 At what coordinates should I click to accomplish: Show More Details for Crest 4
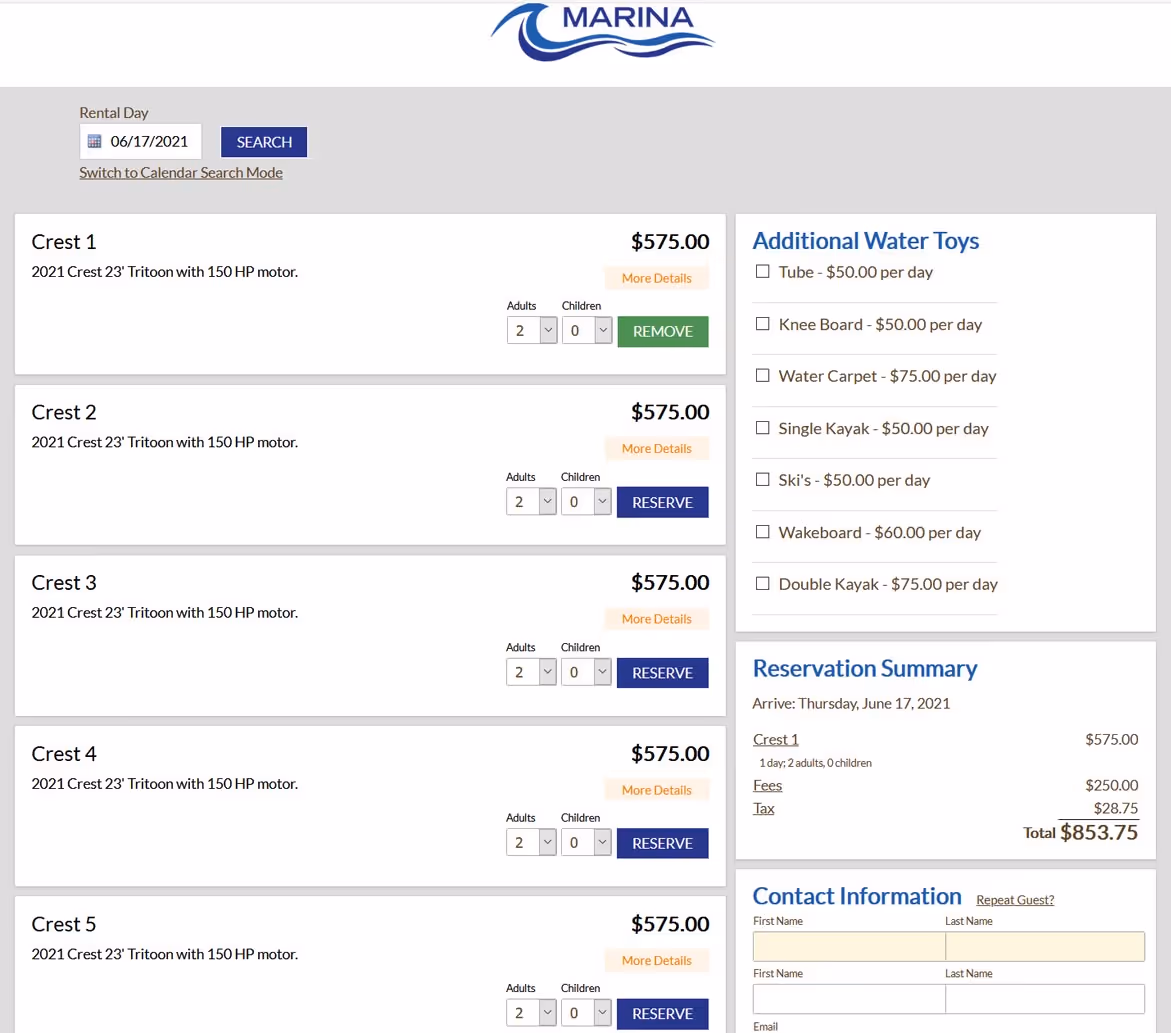657,789
